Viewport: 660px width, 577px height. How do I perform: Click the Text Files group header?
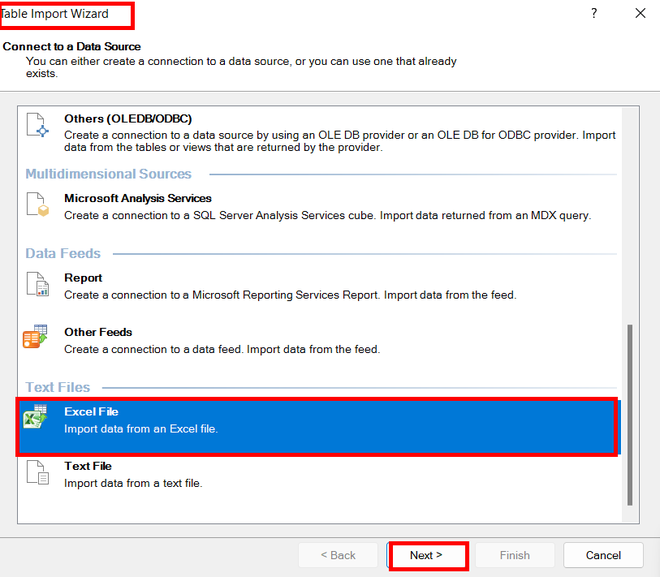click(x=58, y=387)
